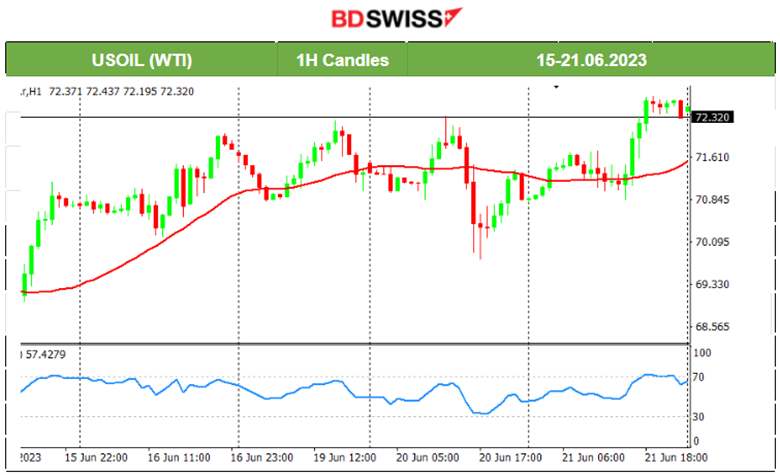
Task: Click the 15-21.06.2023 date range header
Action: click(590, 60)
